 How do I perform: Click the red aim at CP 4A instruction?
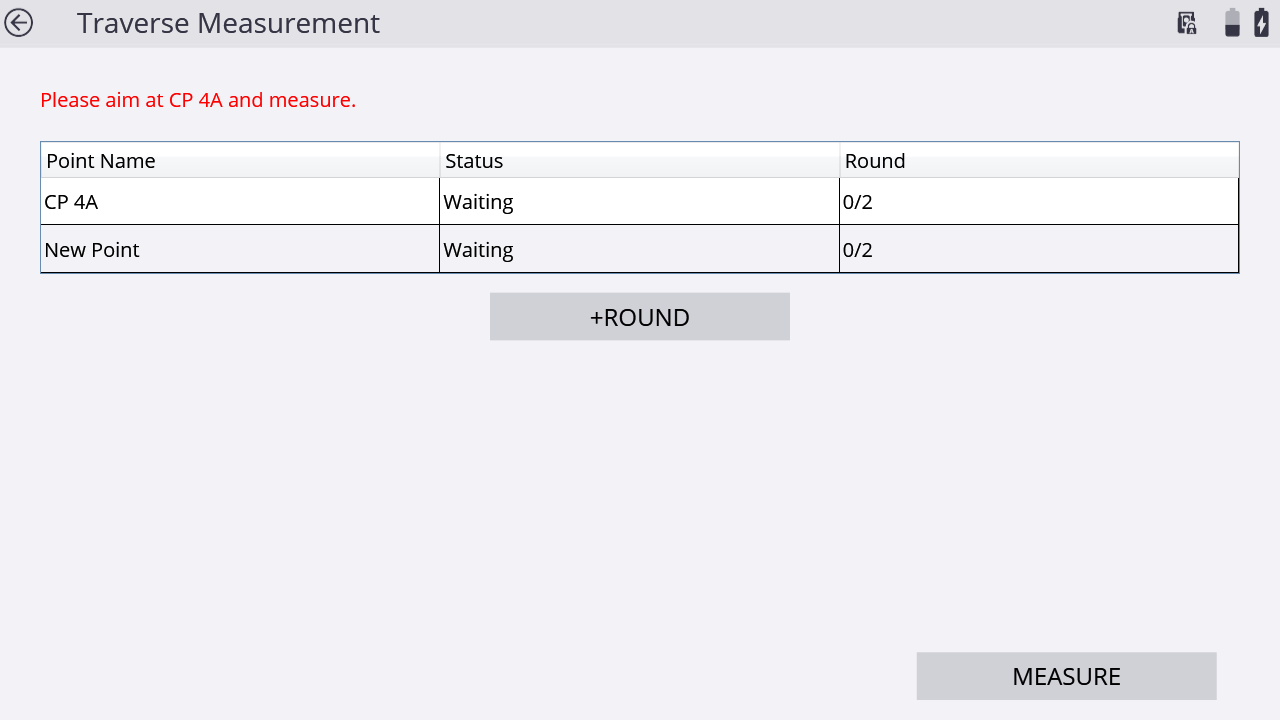pyautogui.click(x=198, y=100)
